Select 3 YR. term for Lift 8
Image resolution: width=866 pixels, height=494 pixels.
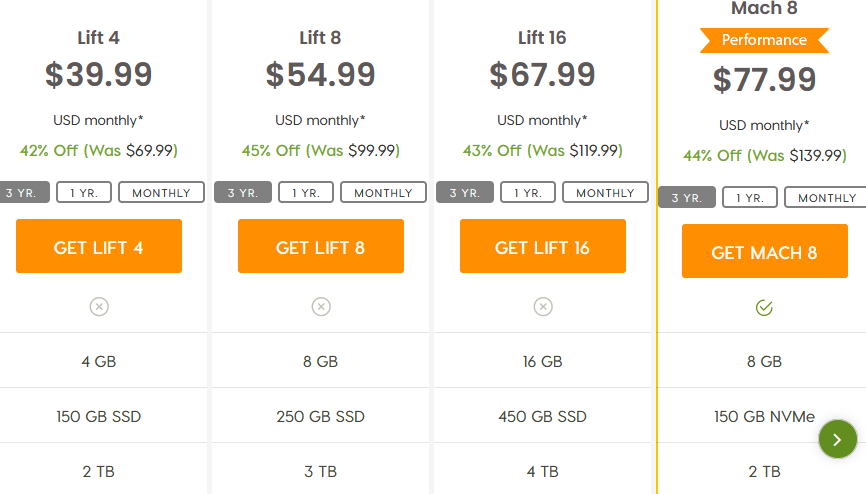(x=242, y=192)
